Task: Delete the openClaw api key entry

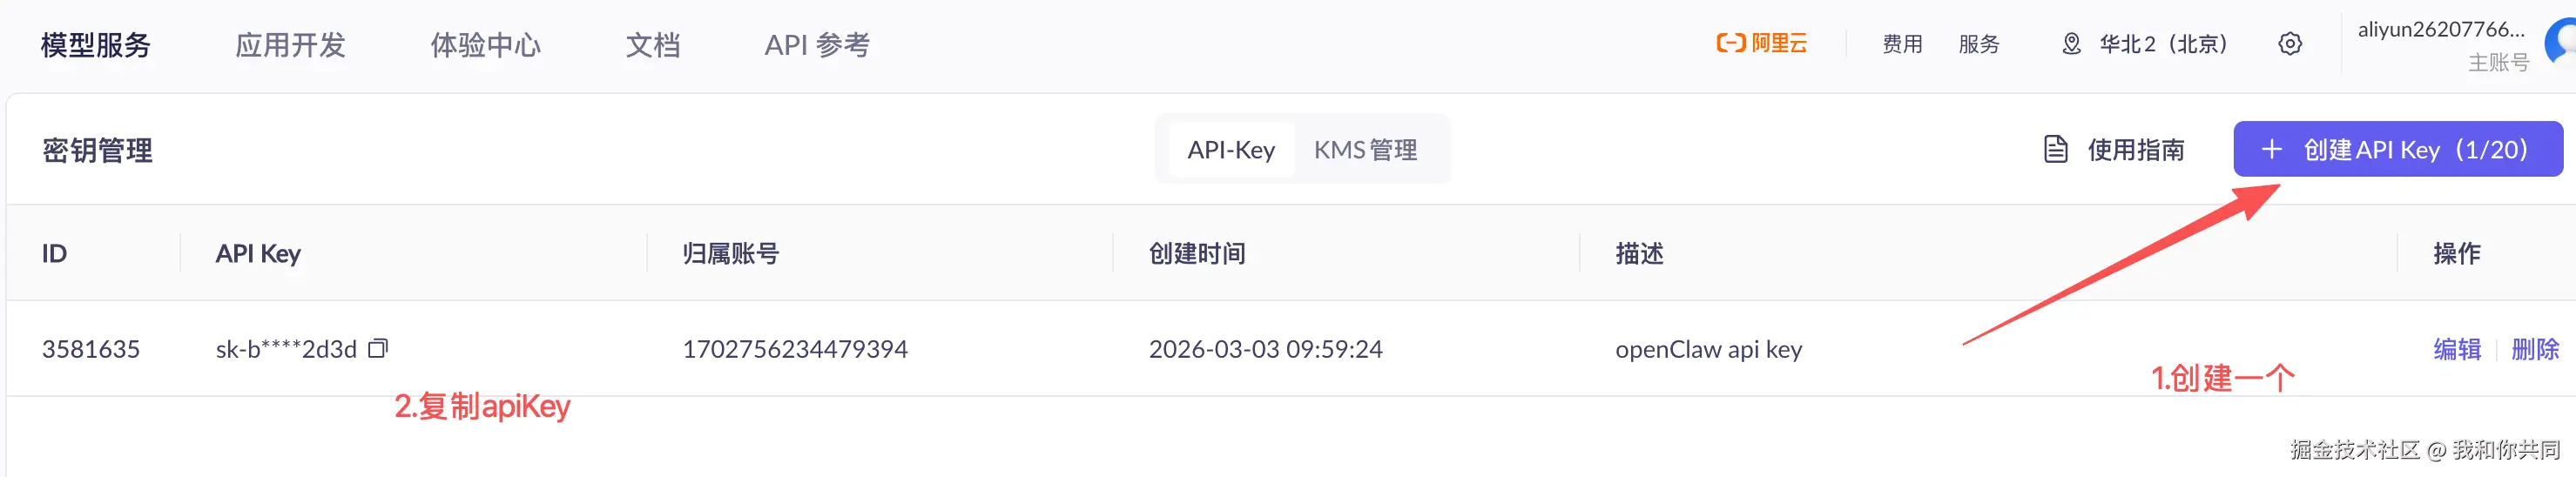Action: click(2534, 349)
